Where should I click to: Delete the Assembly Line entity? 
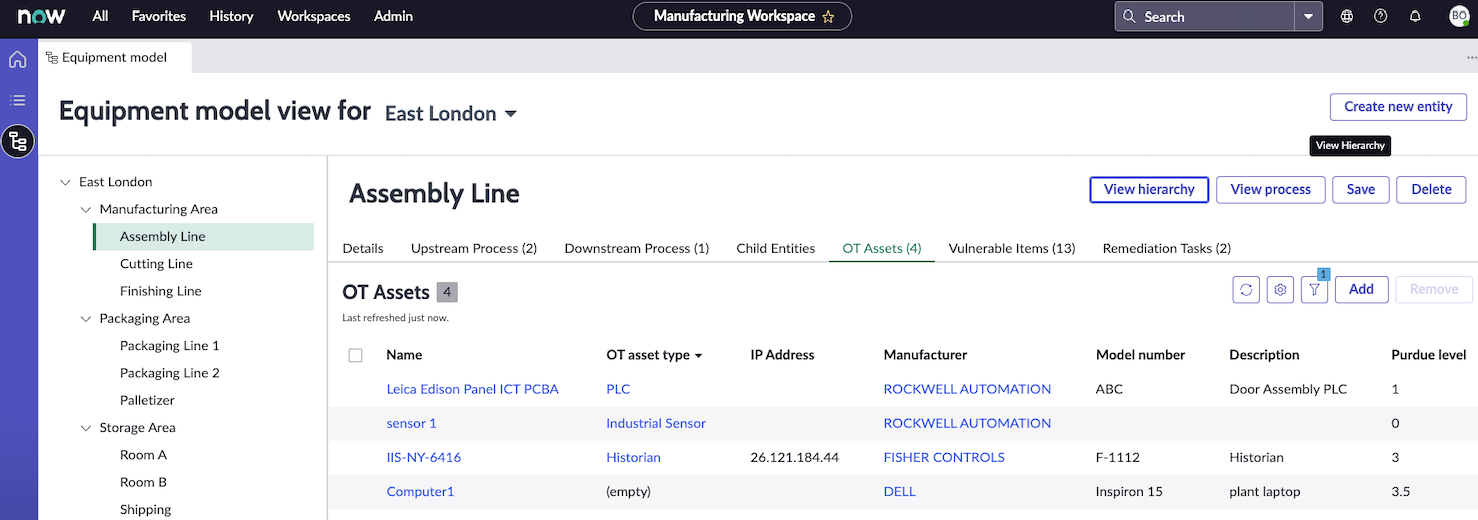click(1431, 190)
